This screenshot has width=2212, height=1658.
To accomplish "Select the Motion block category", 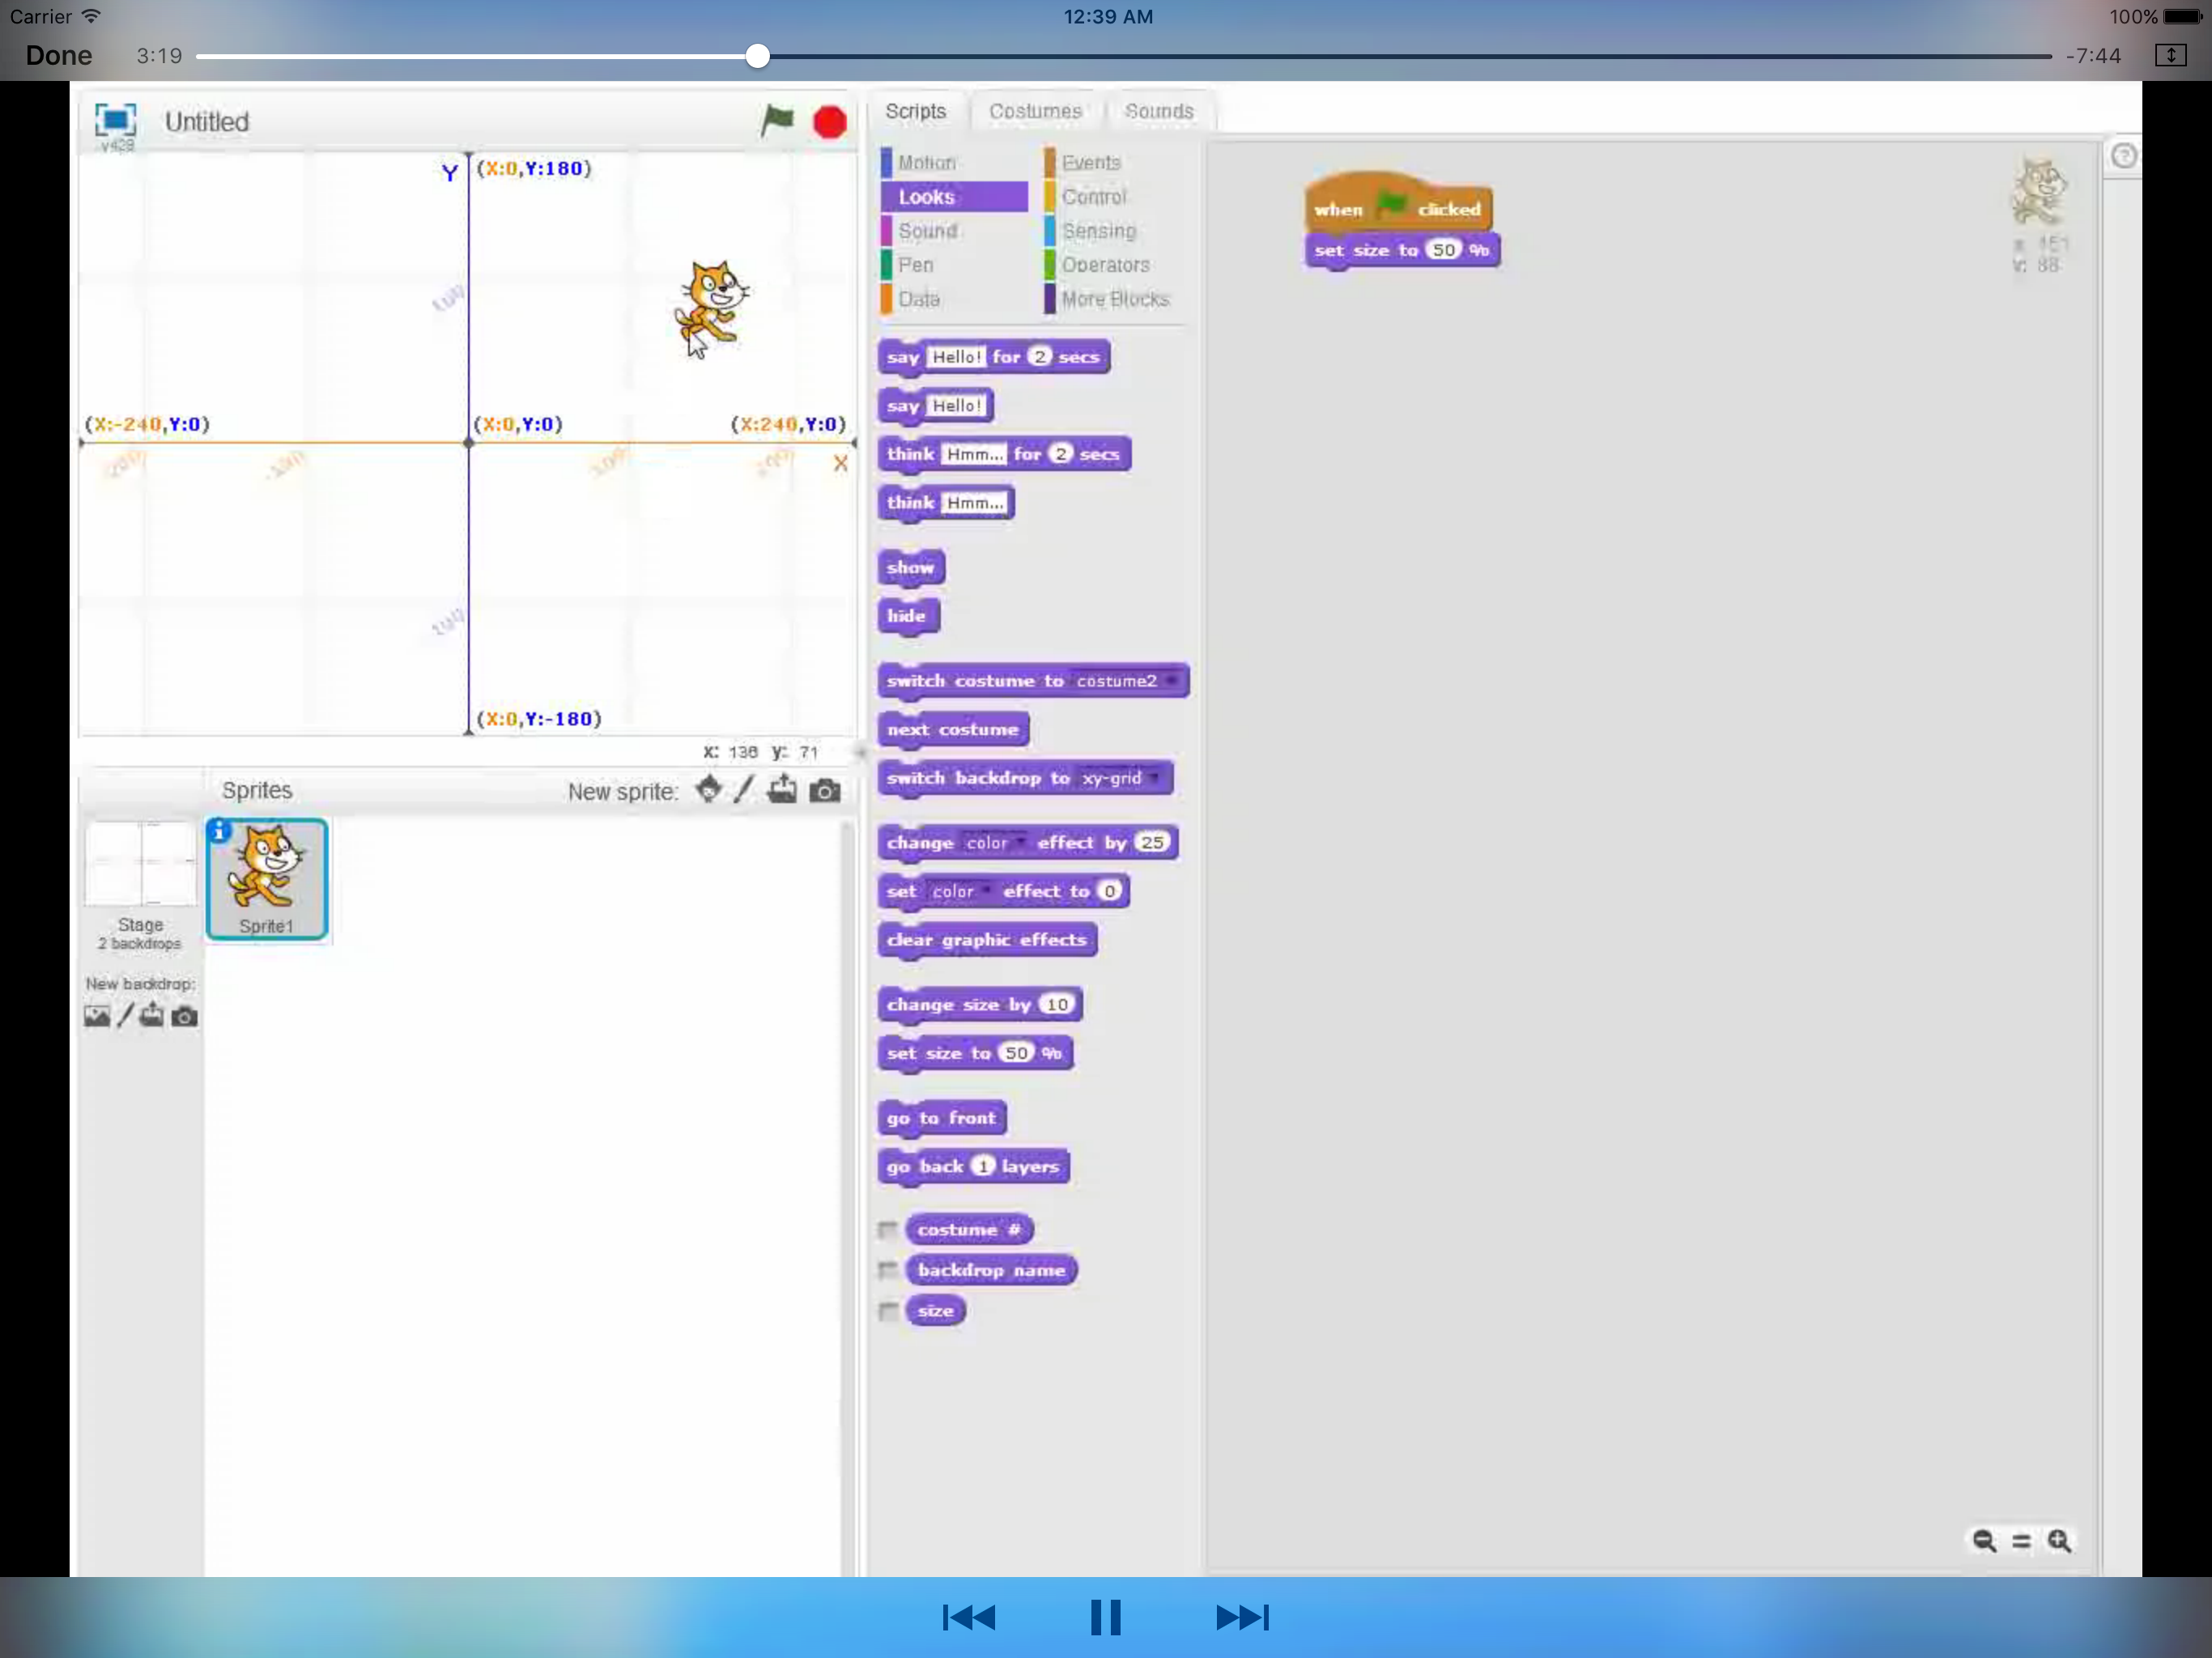I will tap(926, 162).
